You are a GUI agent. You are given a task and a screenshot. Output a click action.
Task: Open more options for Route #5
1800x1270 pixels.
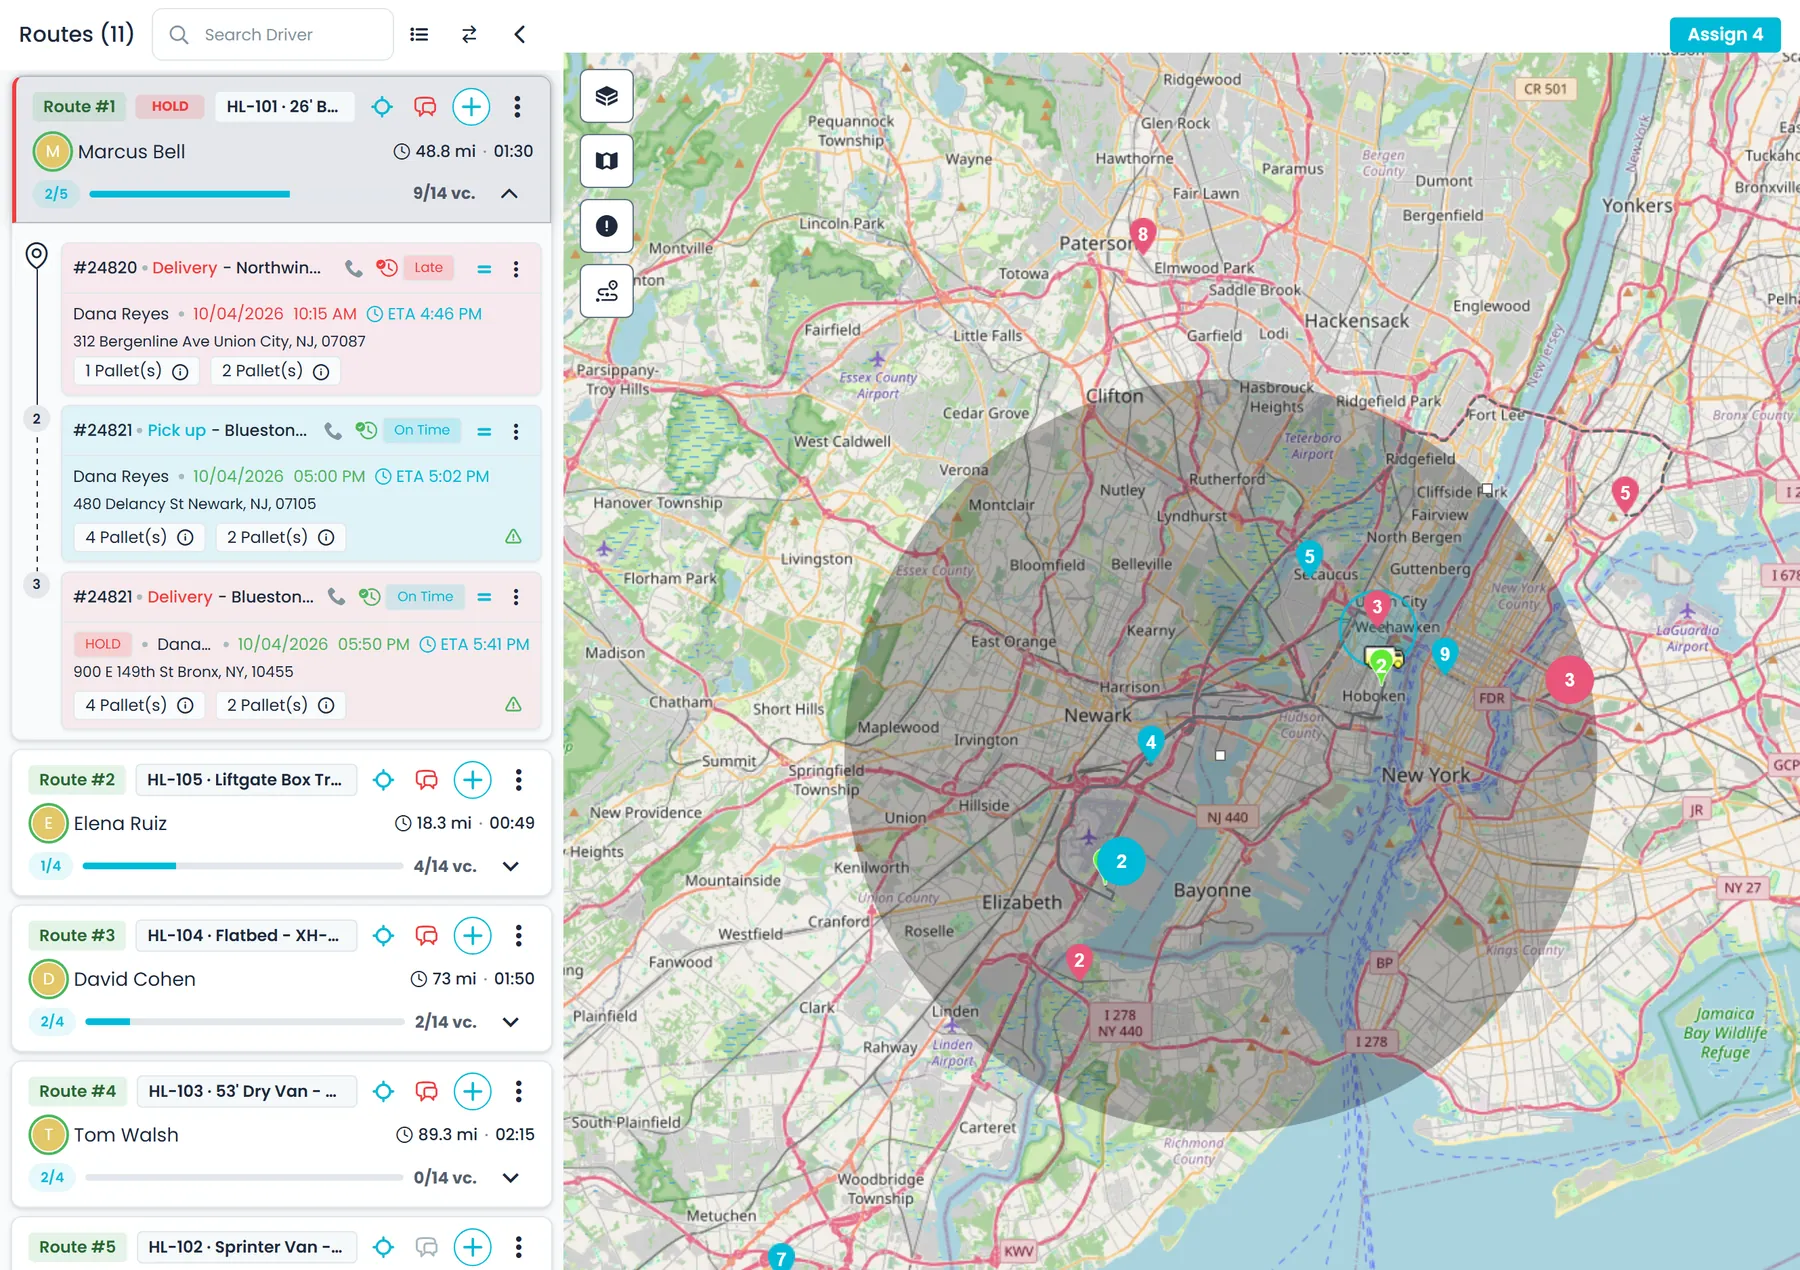point(519,1247)
